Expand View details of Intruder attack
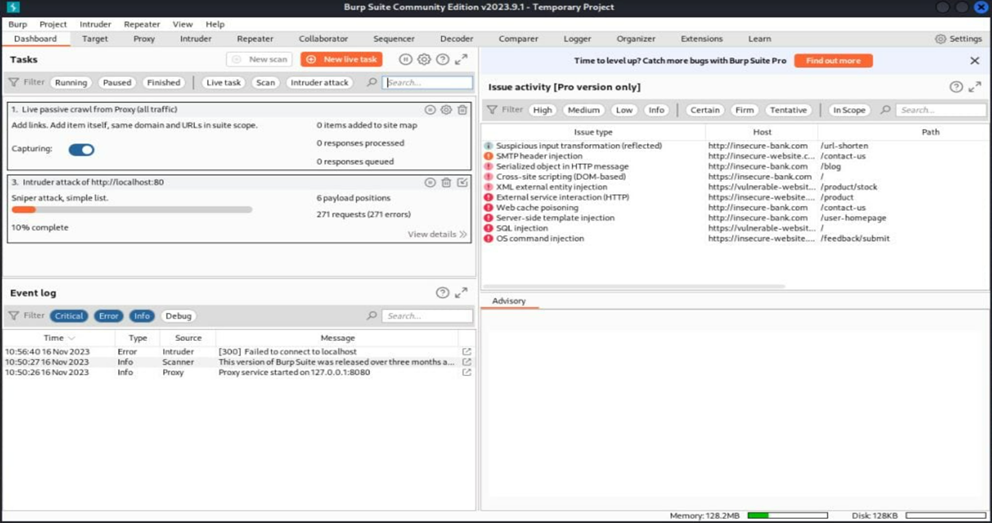The image size is (992, 523). 437,234
